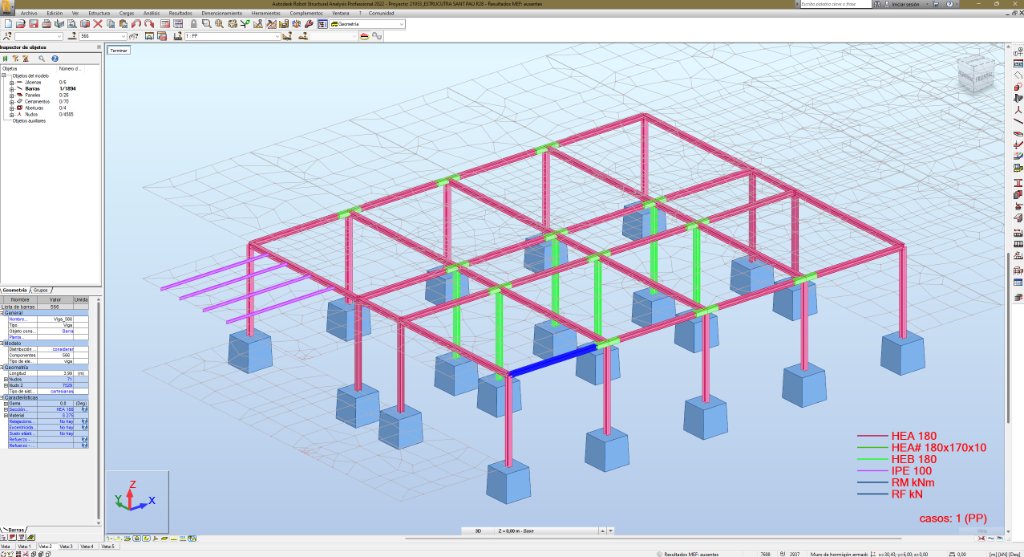Click the red X delete icon
This screenshot has height=557, width=1024.
(x=97, y=24)
